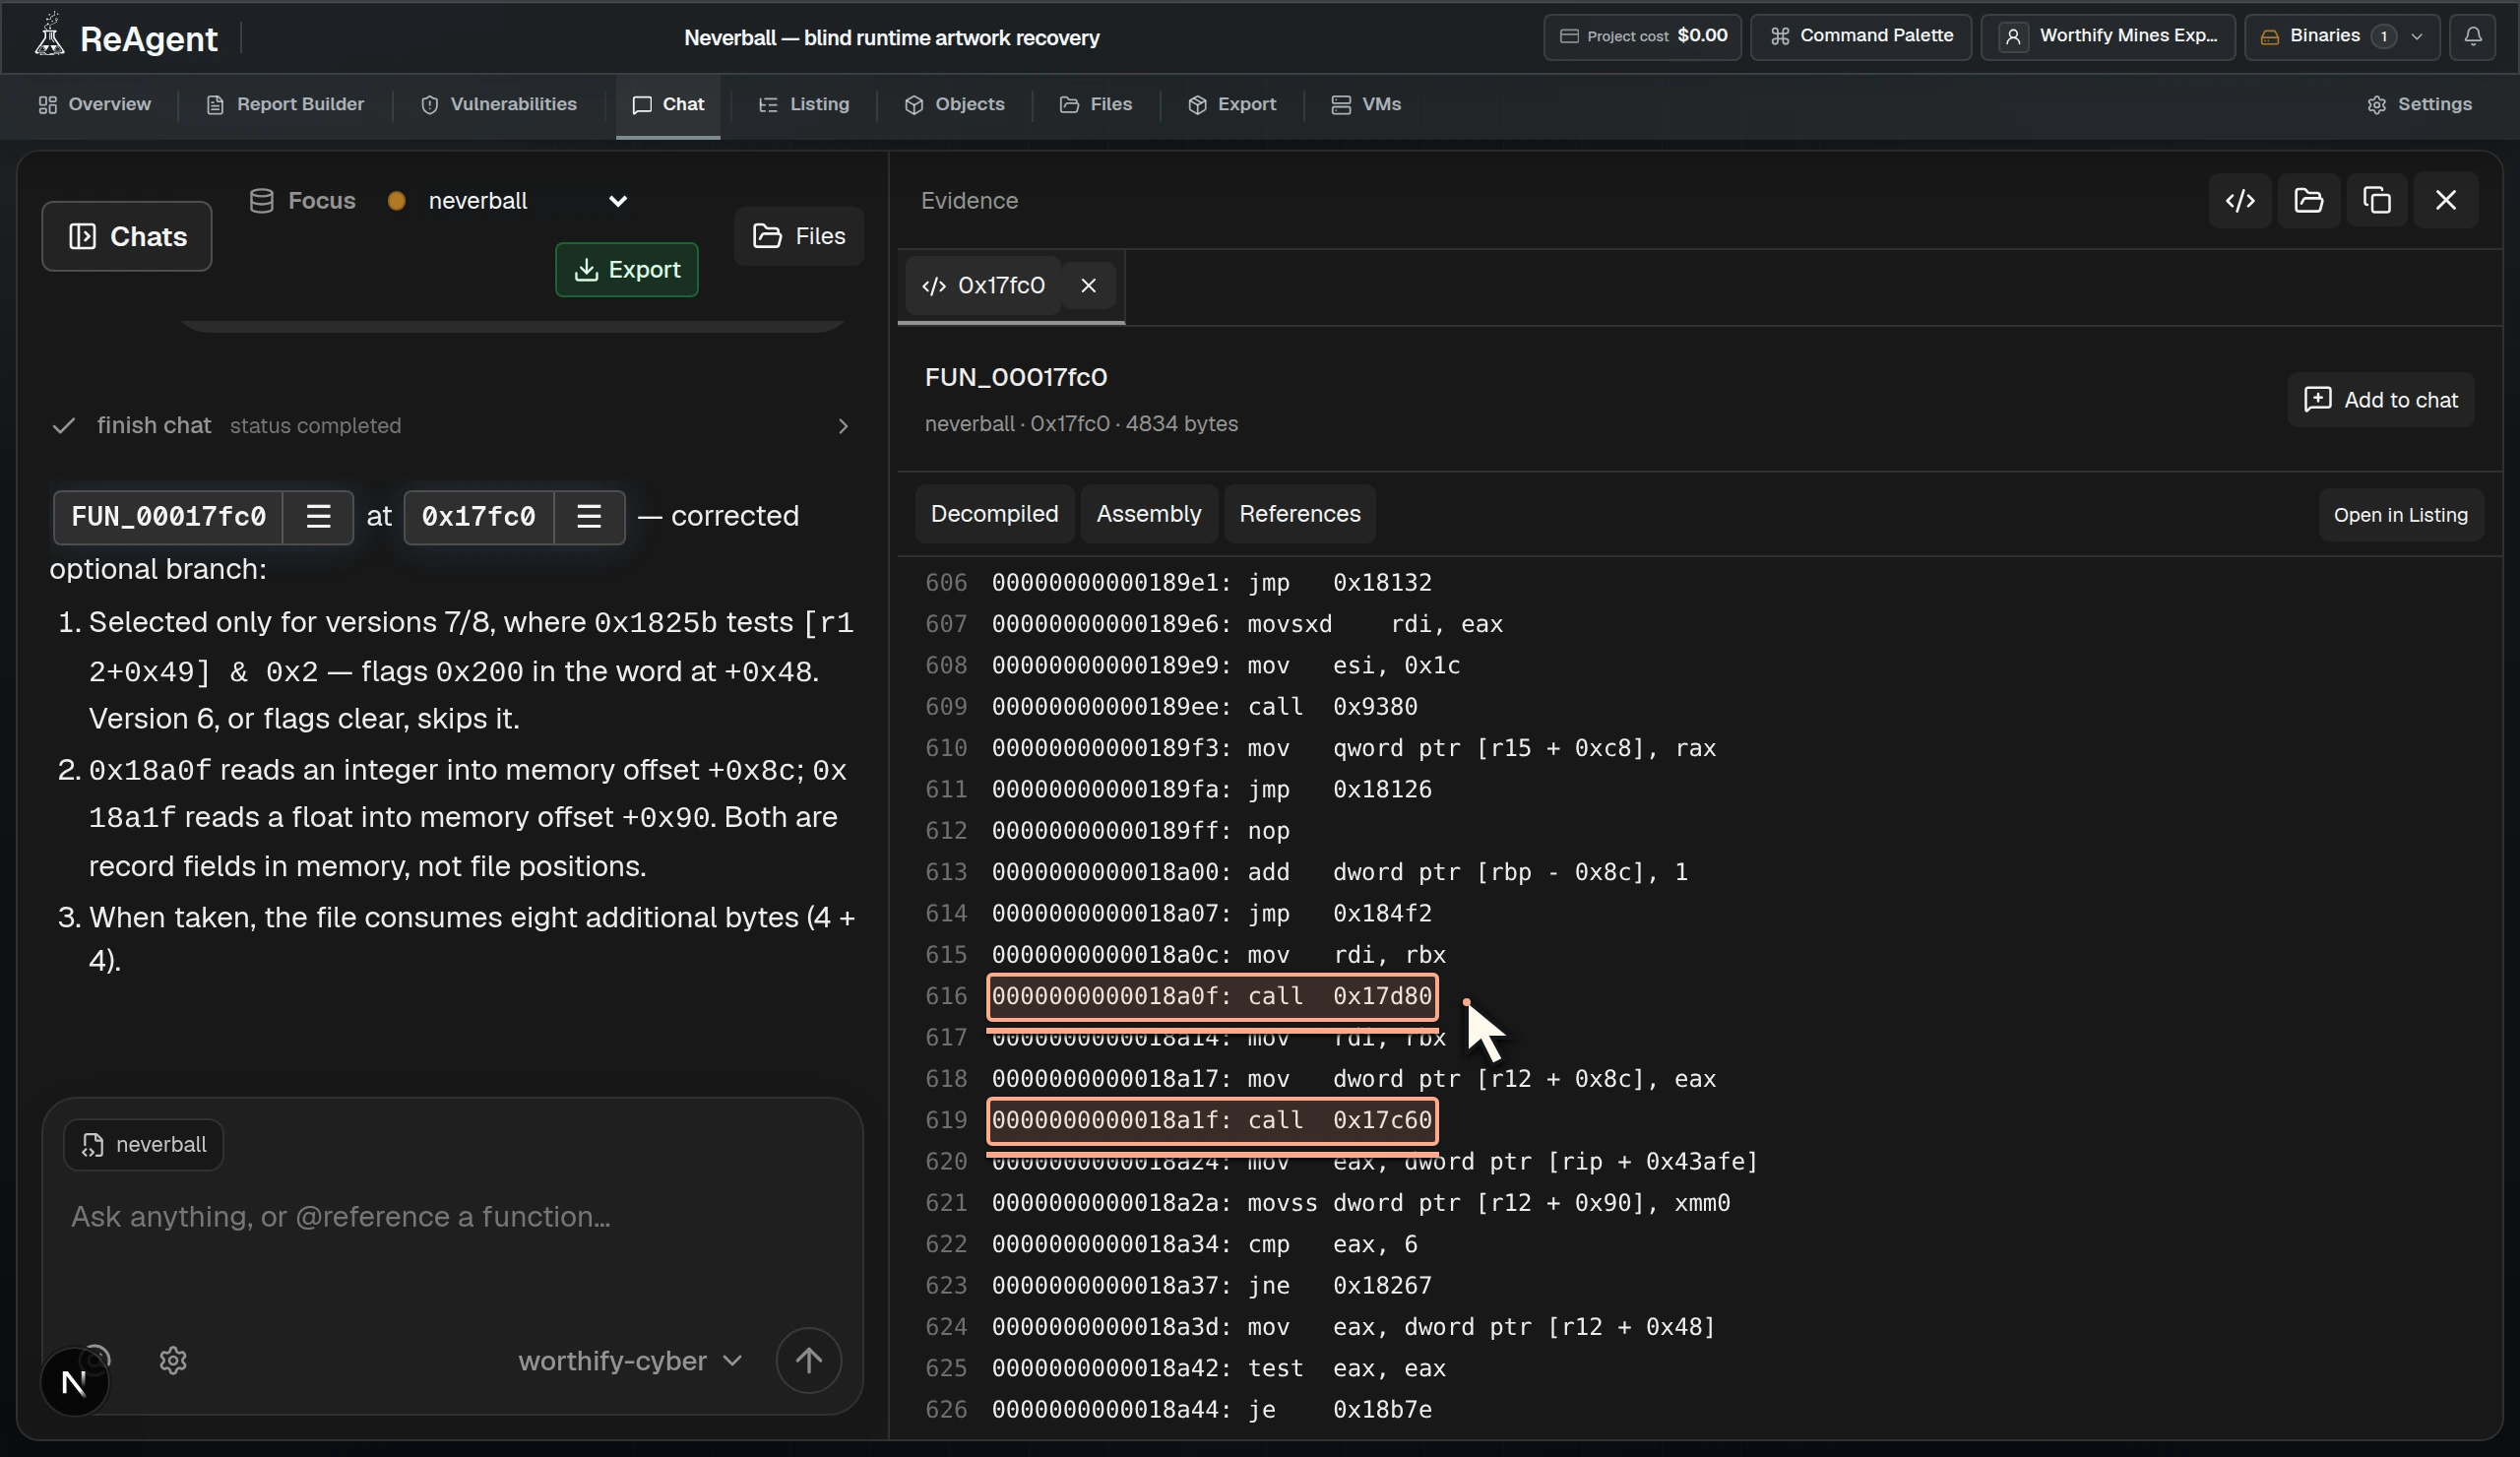Expand the finish chat status row

(x=451, y=426)
